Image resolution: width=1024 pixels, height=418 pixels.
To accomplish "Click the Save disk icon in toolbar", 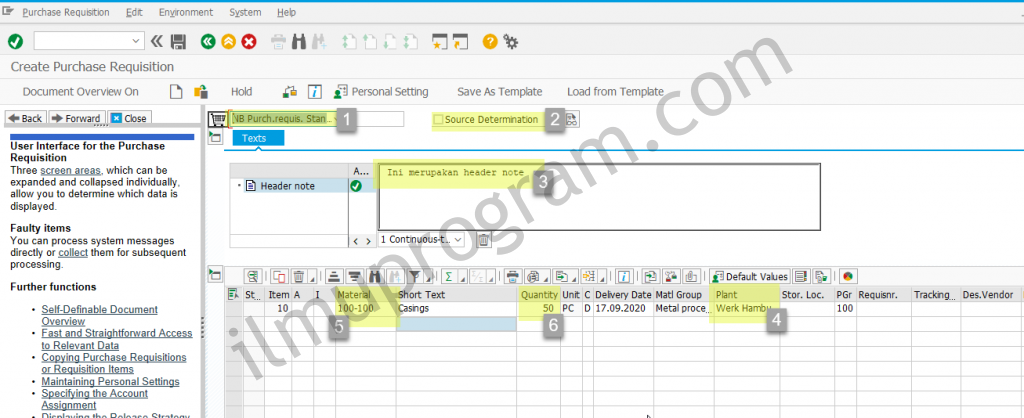I will [179, 41].
